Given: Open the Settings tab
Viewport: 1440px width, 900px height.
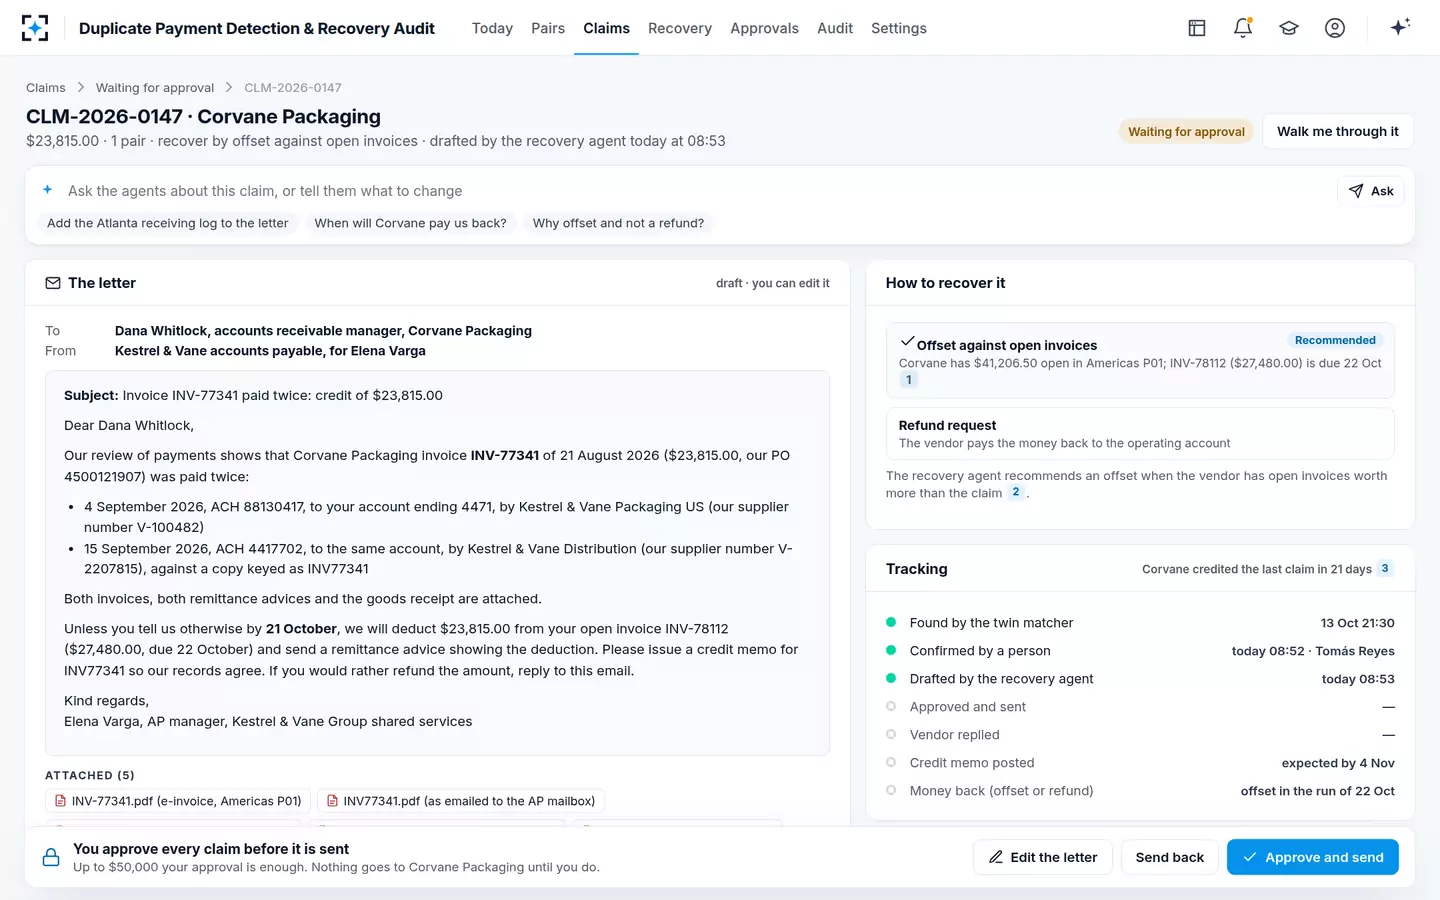Looking at the screenshot, I should [x=899, y=28].
